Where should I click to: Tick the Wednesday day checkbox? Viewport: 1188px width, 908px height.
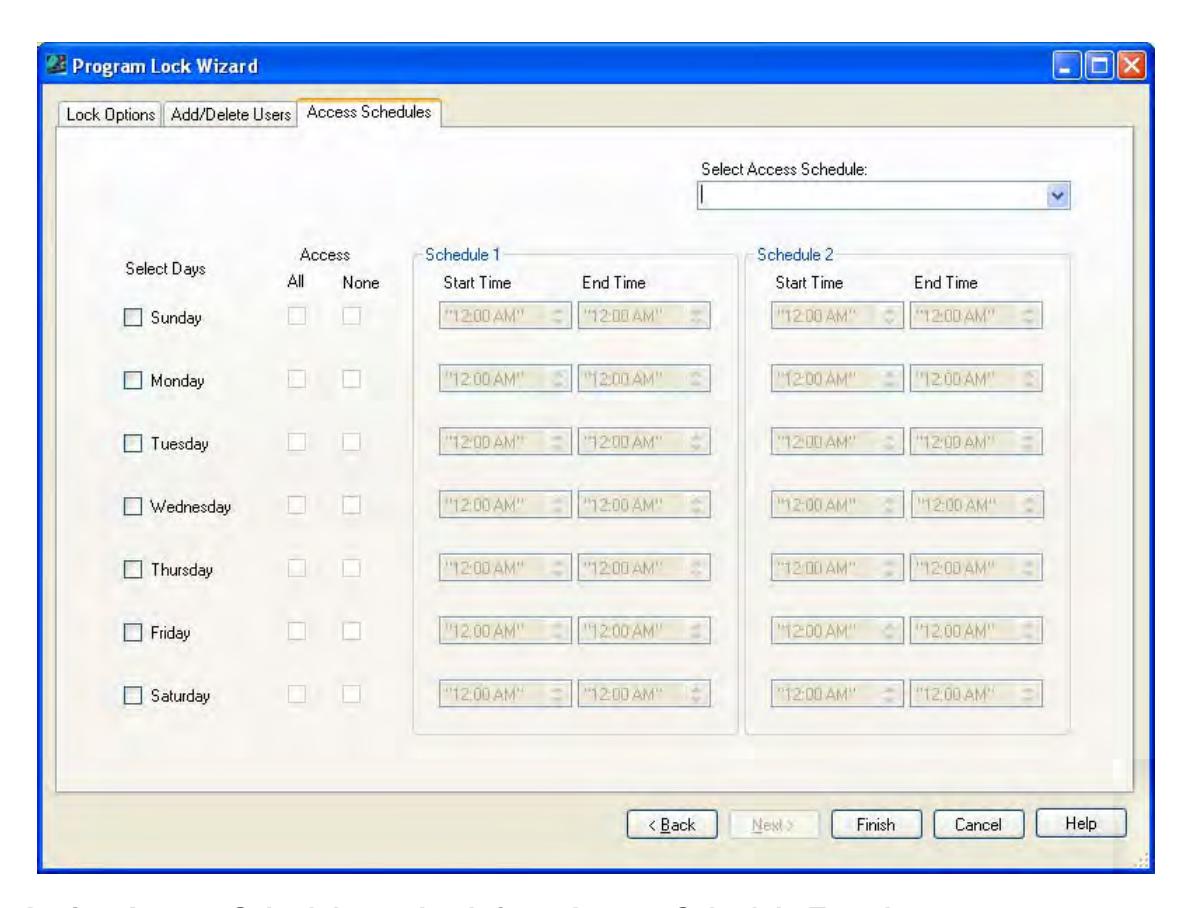(133, 506)
